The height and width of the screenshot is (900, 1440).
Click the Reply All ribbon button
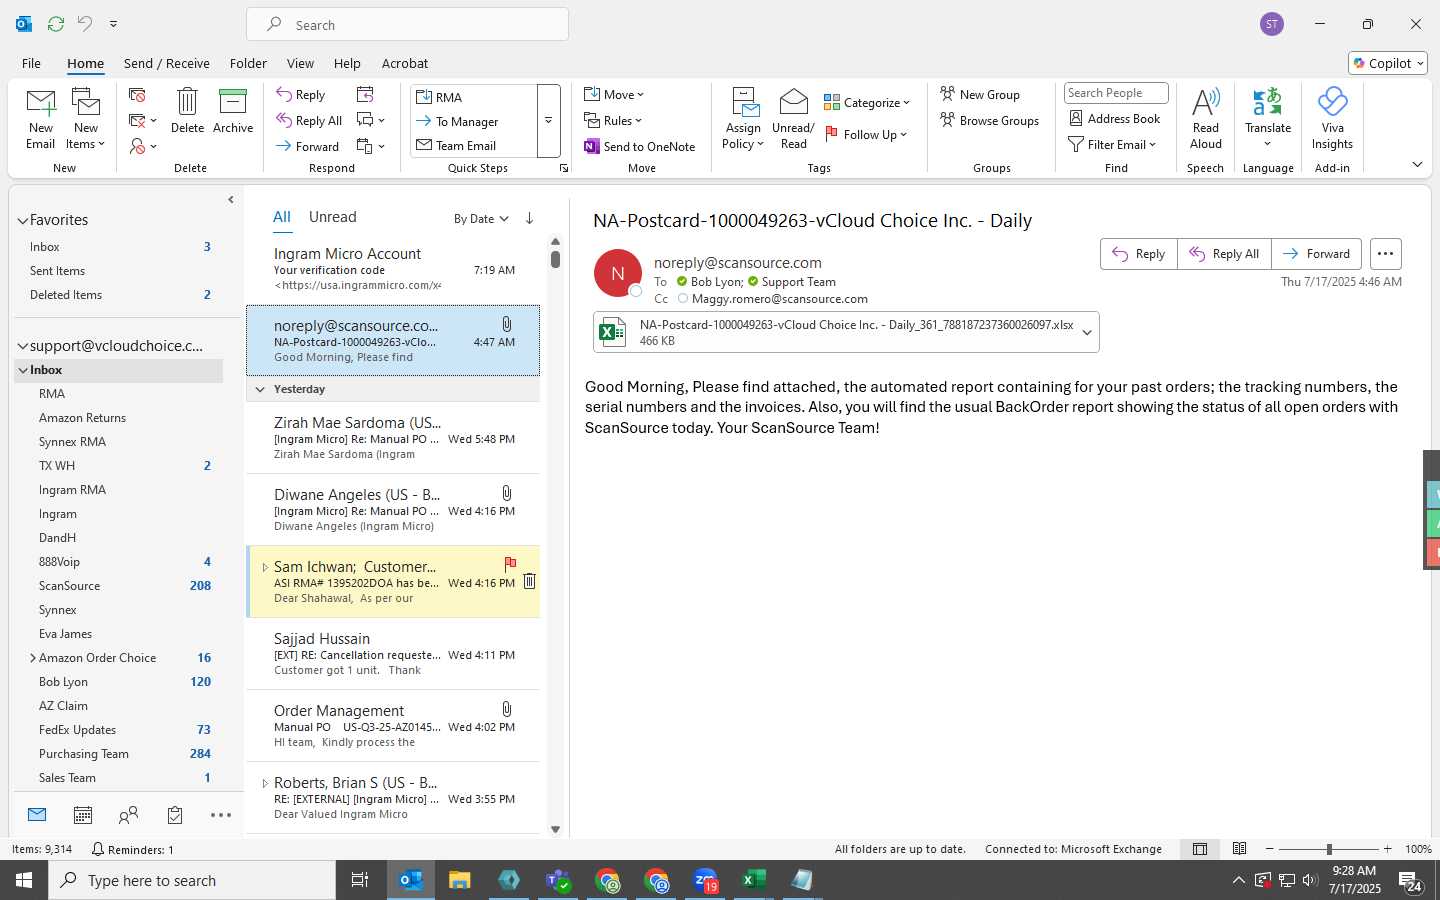309,121
